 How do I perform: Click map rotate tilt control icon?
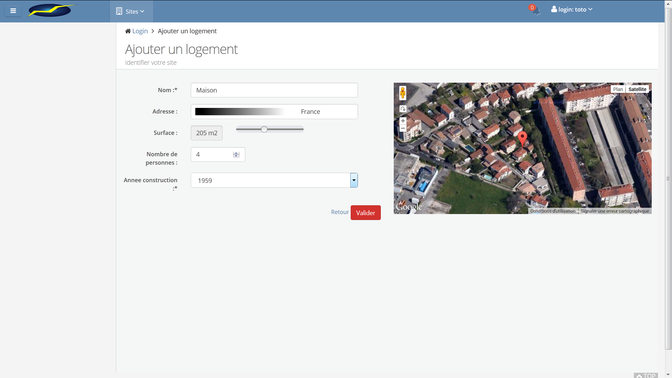(403, 109)
